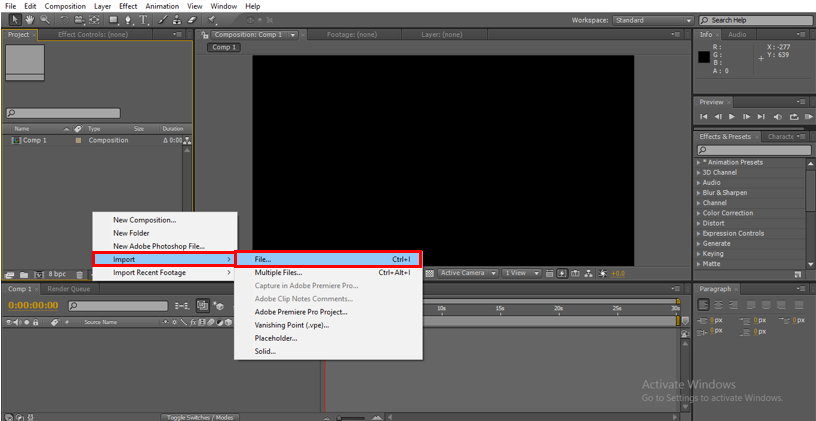Click the draft 3D icon in timeline
Screen dimensions: 816x421
point(218,306)
